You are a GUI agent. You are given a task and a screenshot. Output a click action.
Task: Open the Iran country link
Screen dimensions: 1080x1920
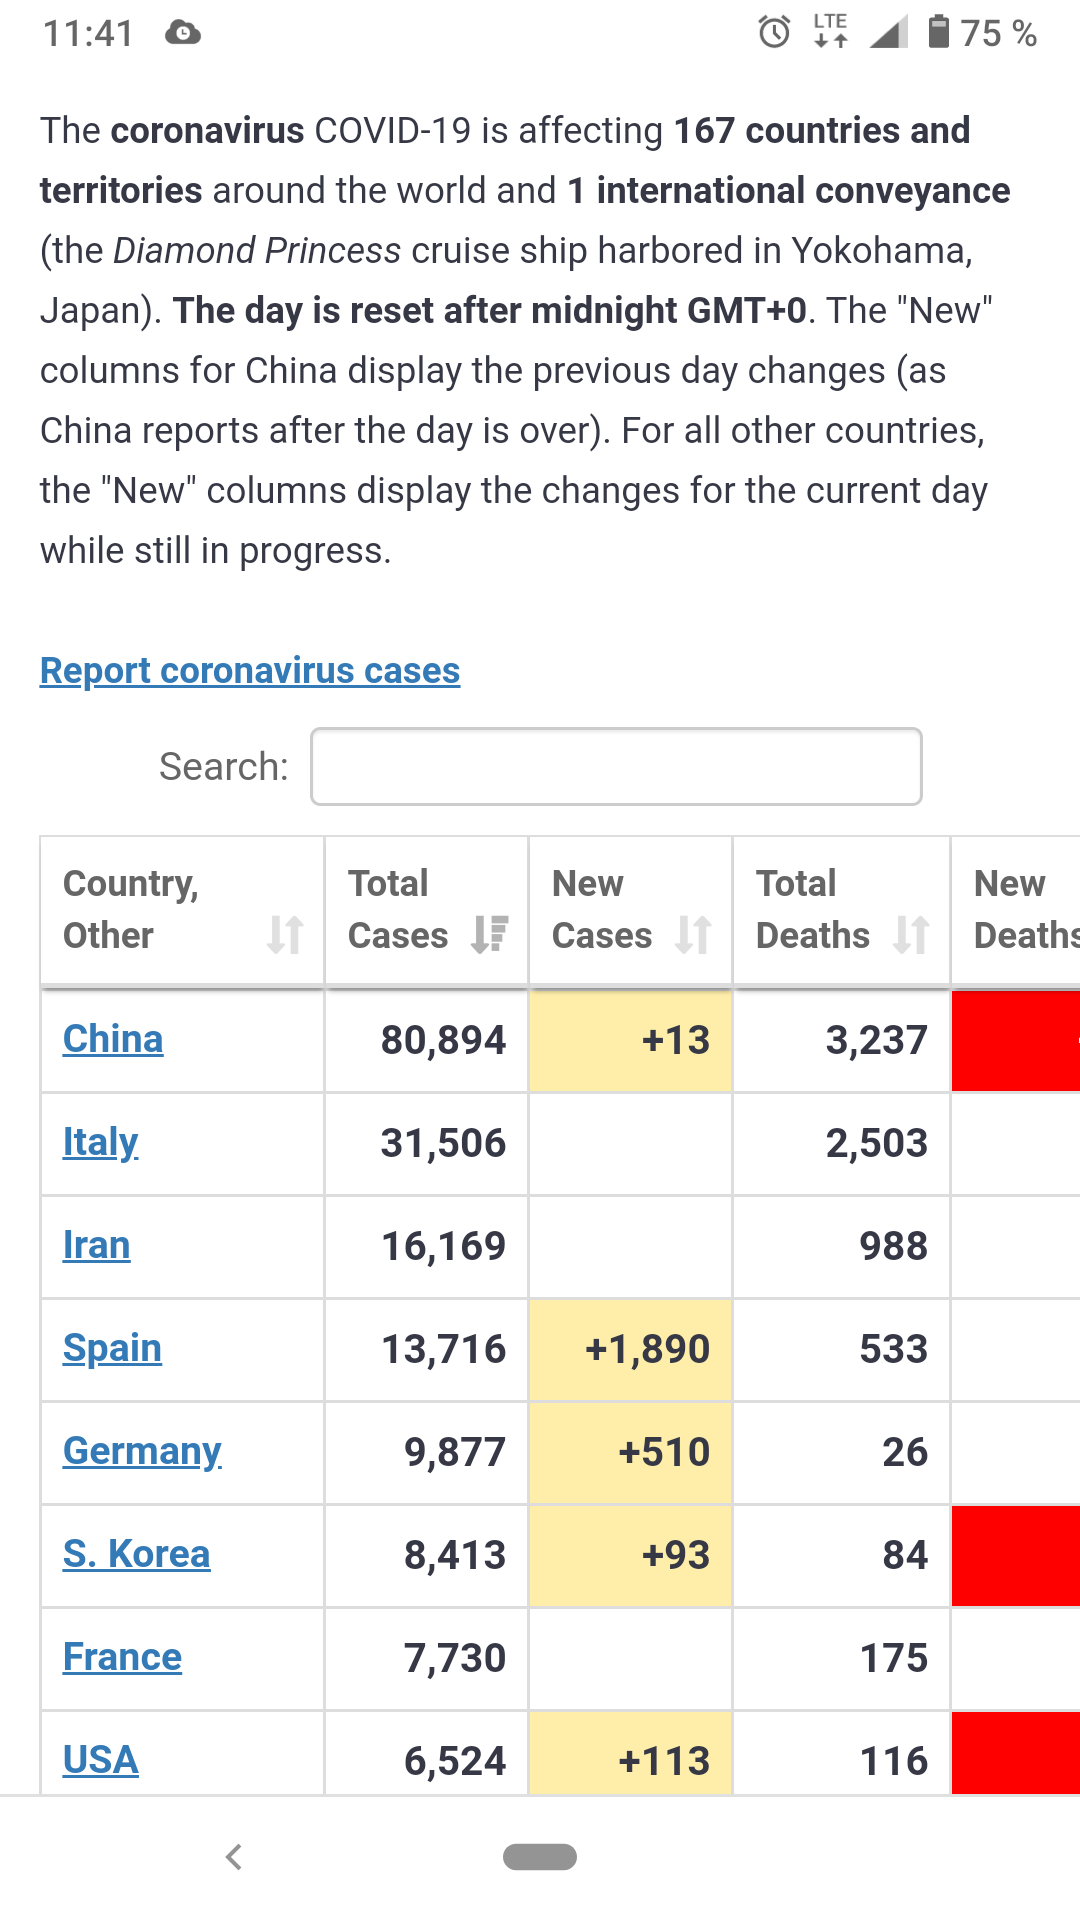(97, 1246)
